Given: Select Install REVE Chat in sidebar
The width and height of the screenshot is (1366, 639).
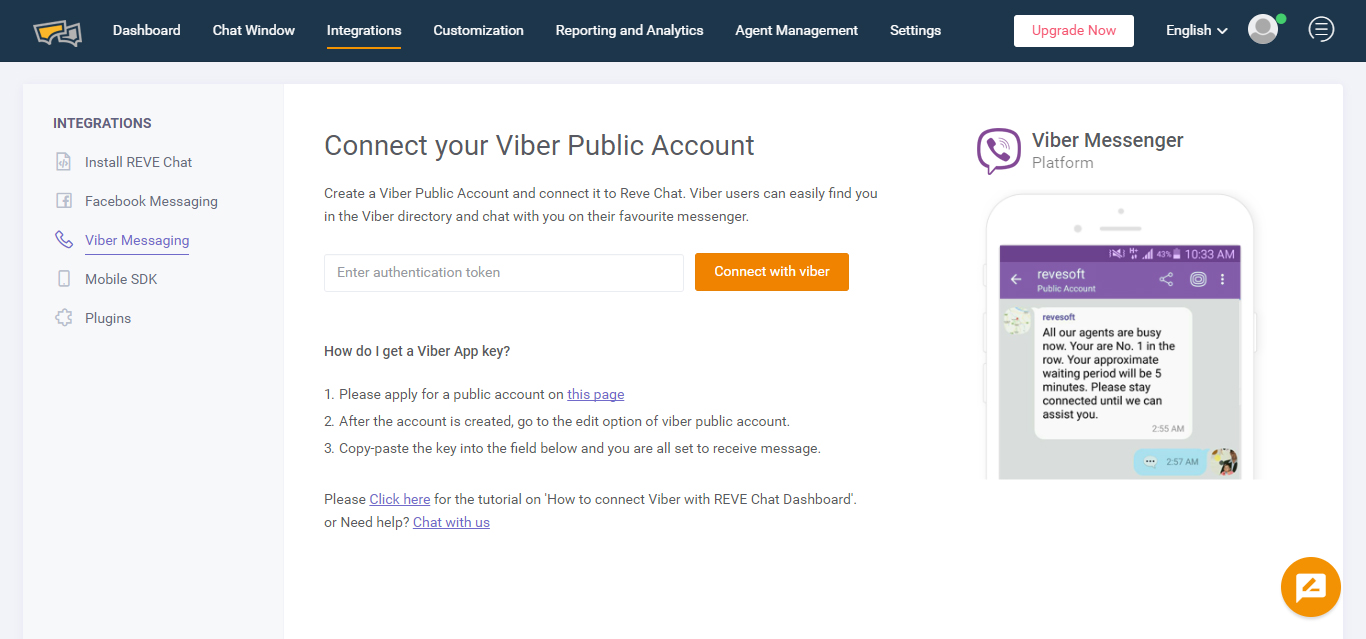Looking at the screenshot, I should (138, 162).
